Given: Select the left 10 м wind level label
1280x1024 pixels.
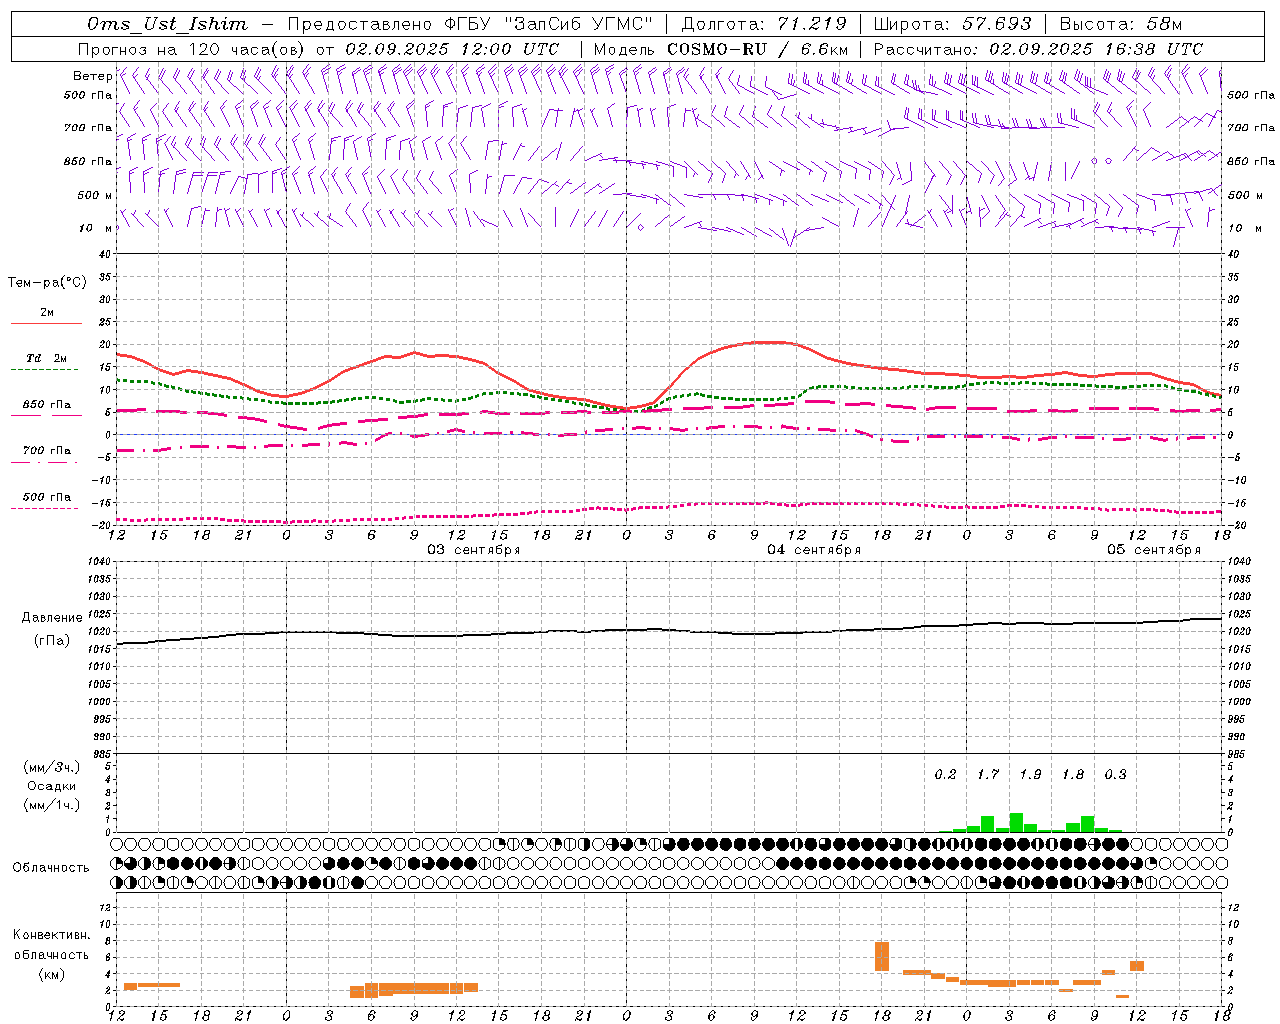Looking at the screenshot, I should tap(95, 228).
